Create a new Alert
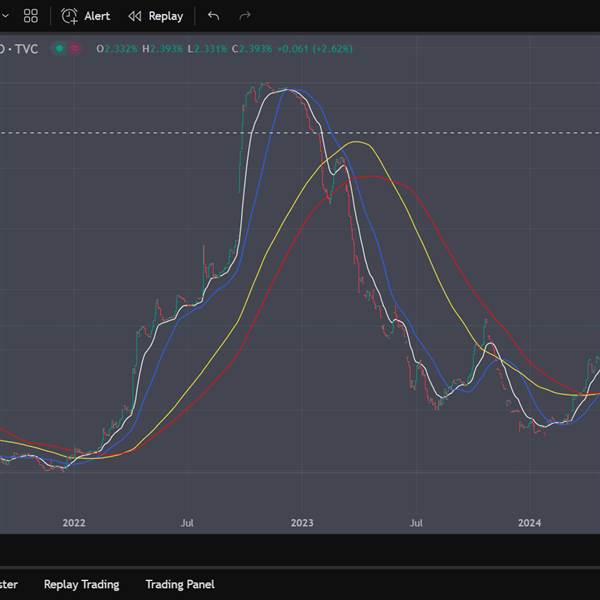This screenshot has height=600, width=600. [85, 16]
